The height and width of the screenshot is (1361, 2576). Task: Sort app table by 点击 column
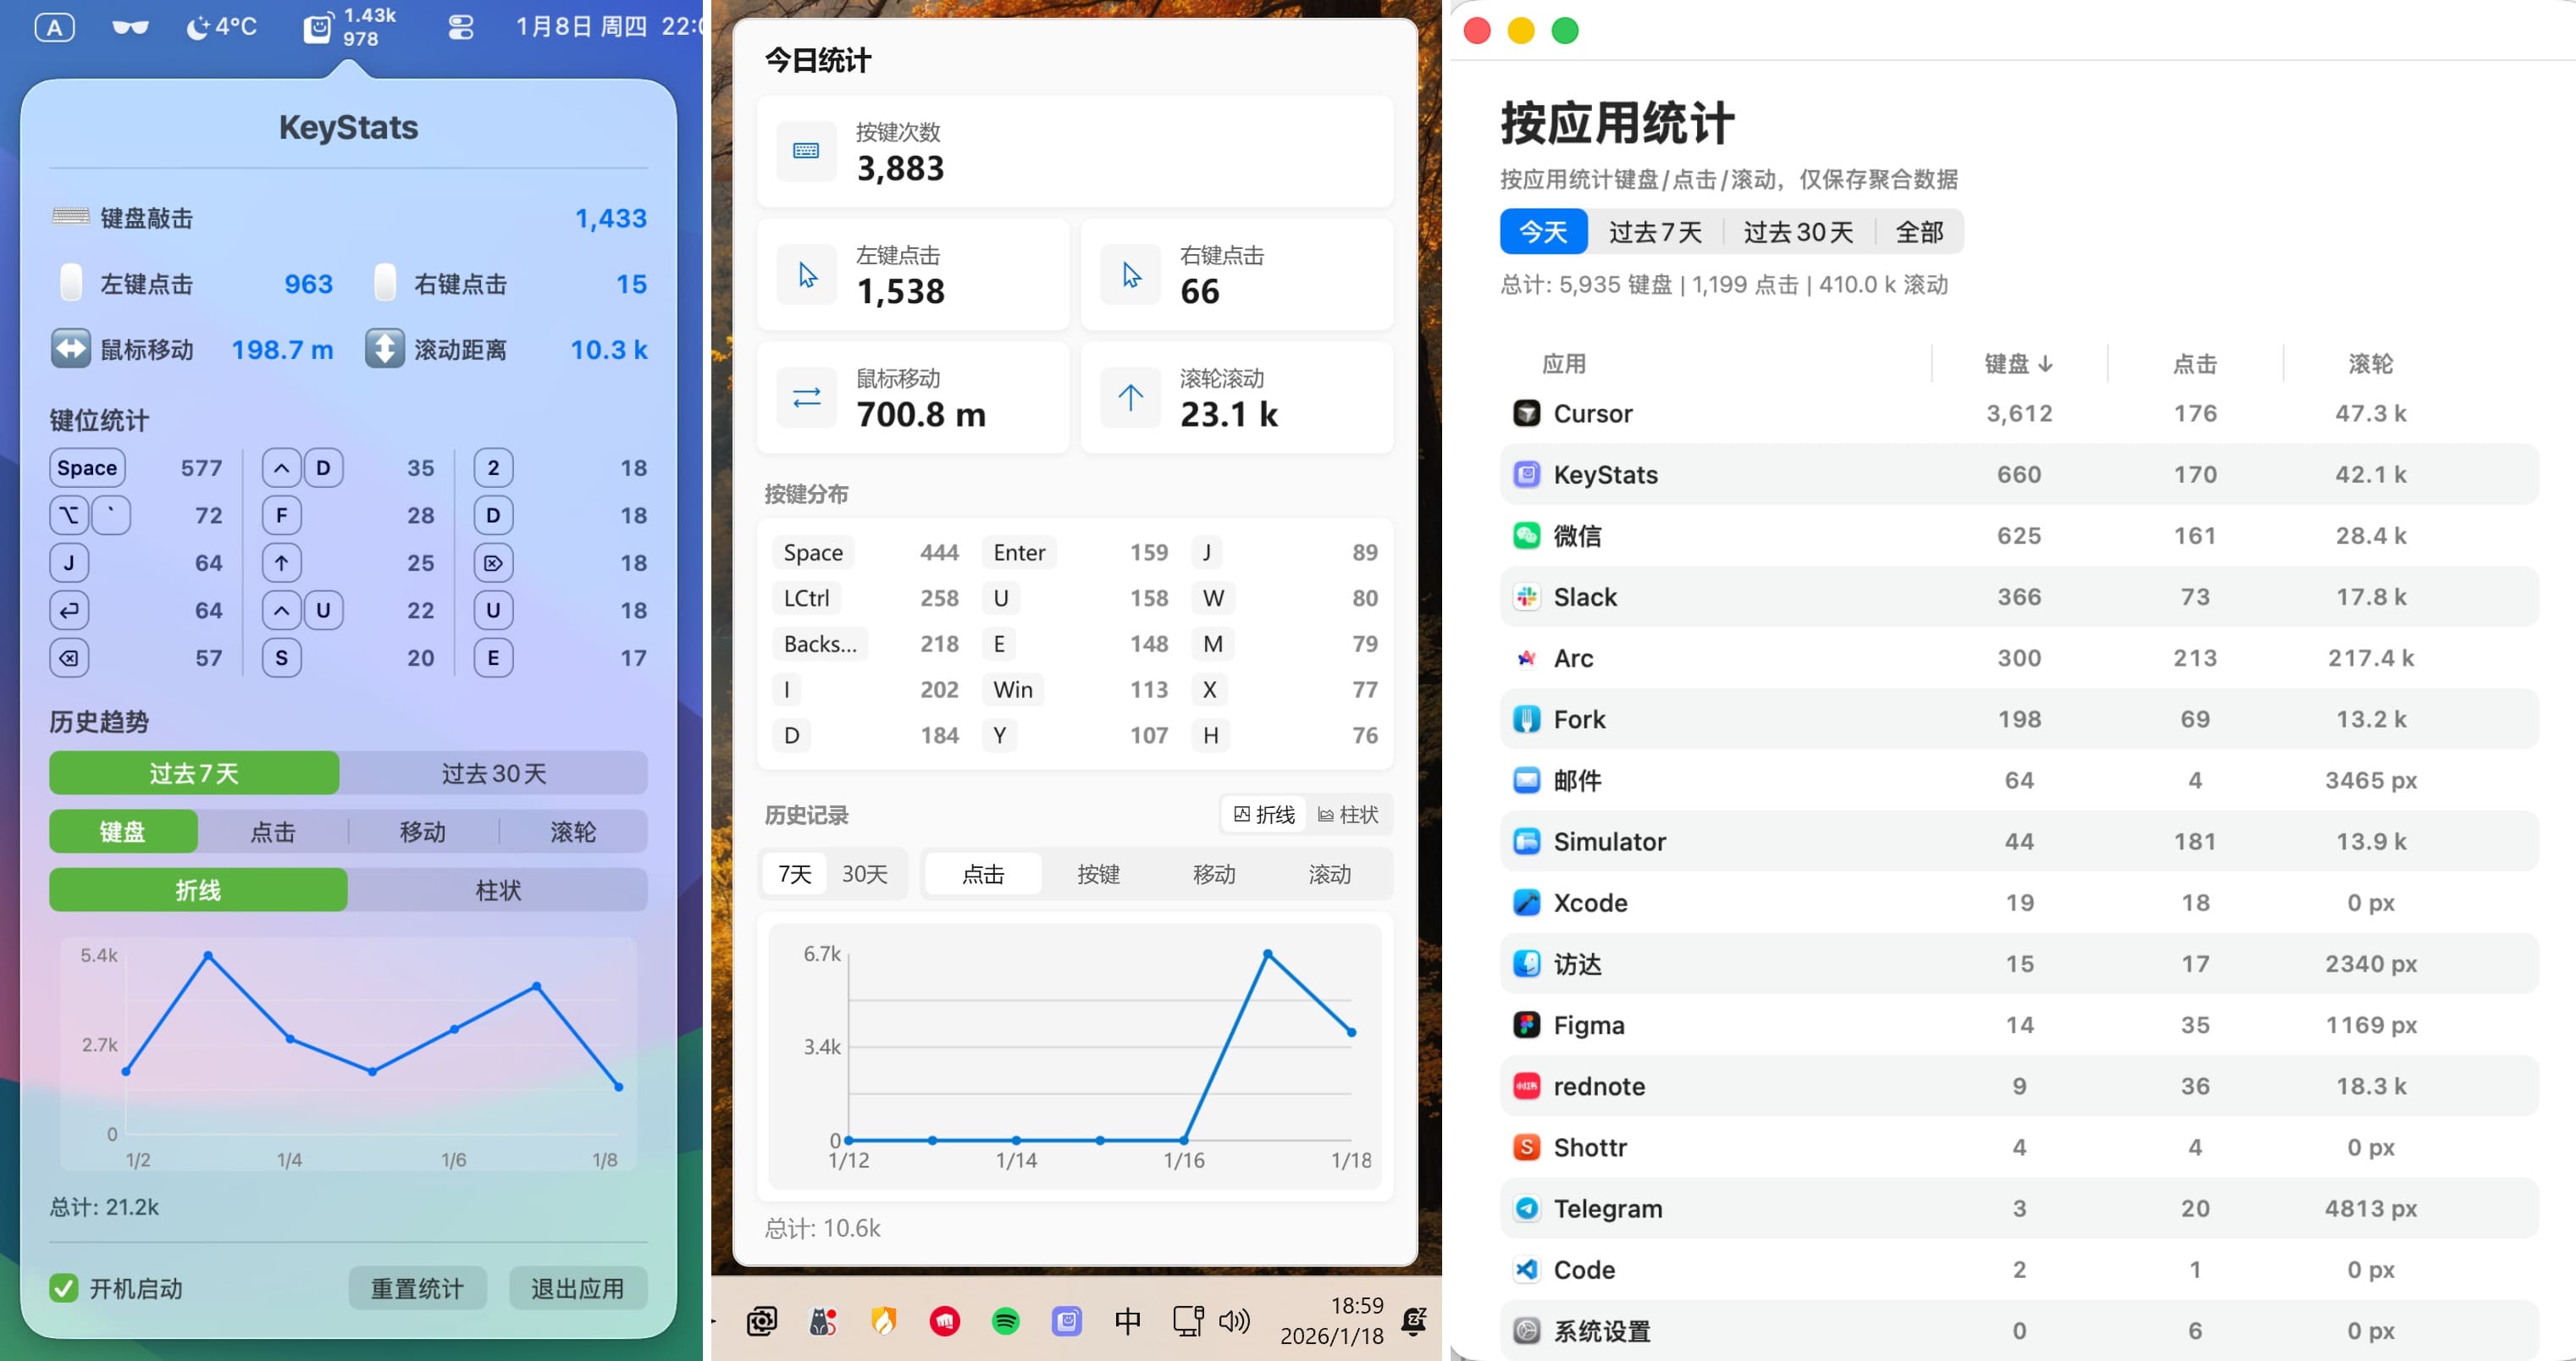[2194, 363]
